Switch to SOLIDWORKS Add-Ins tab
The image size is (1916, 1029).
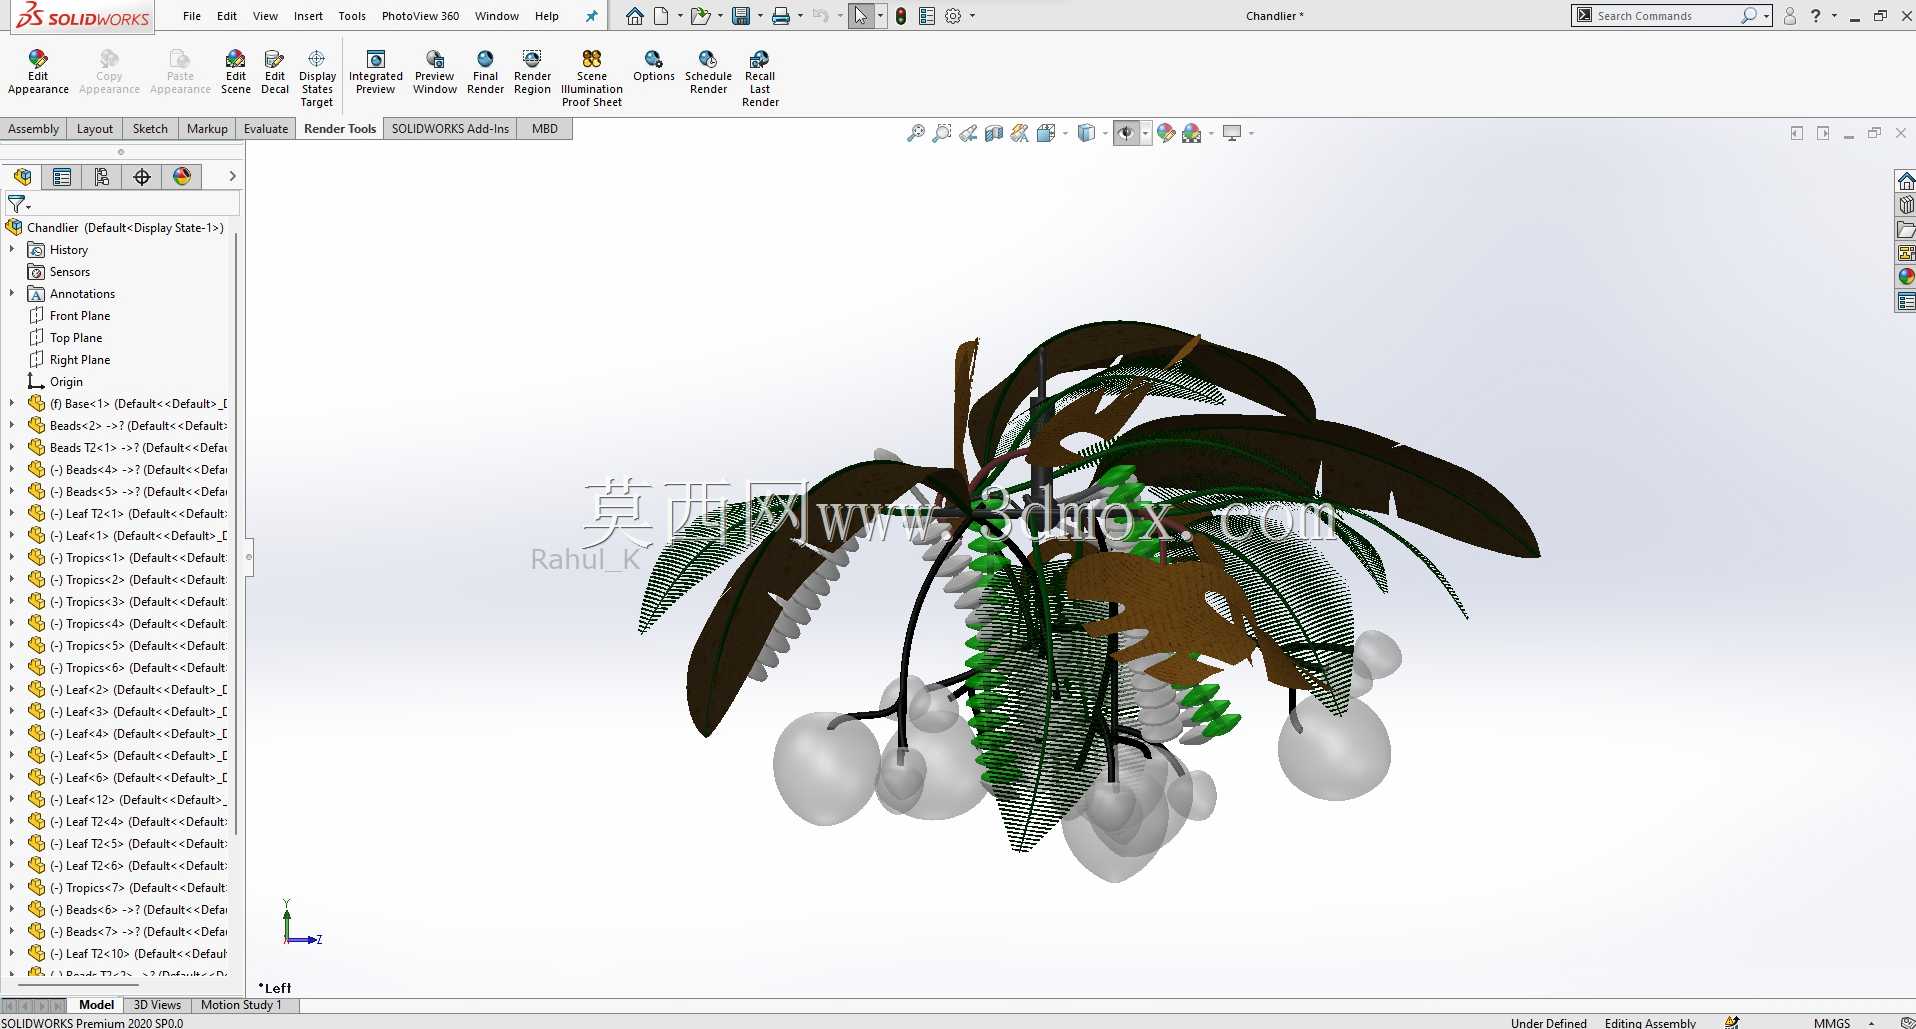pos(450,129)
